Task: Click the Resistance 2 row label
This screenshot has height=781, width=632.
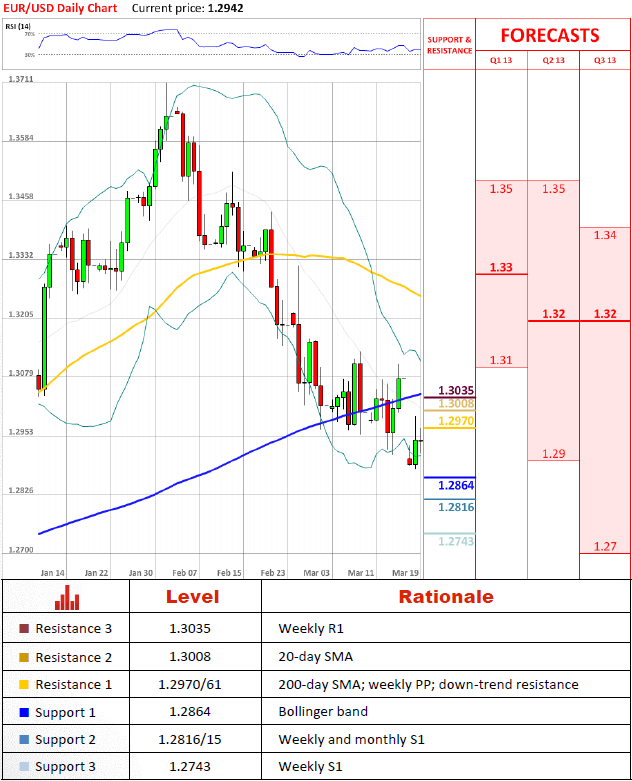Action: click(74, 657)
